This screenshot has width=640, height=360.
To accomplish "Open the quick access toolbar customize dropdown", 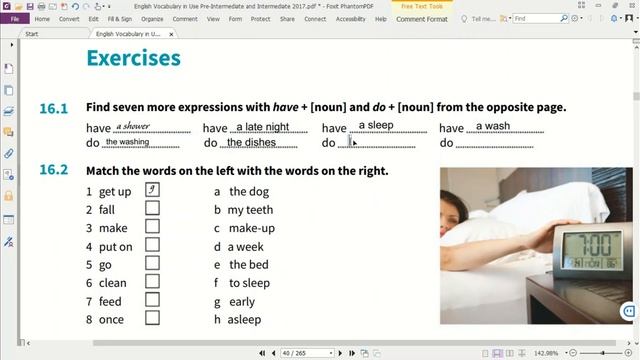I will coord(109,7).
